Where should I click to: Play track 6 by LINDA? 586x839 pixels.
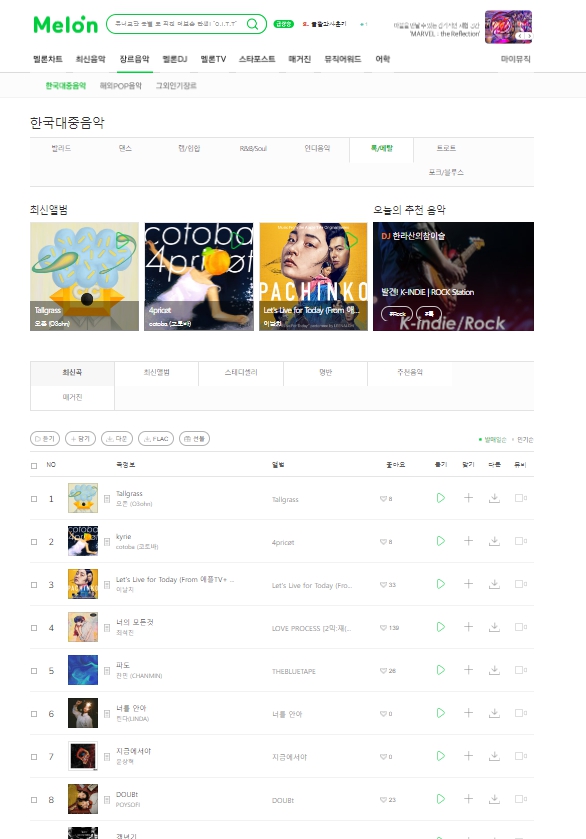[x=440, y=713]
